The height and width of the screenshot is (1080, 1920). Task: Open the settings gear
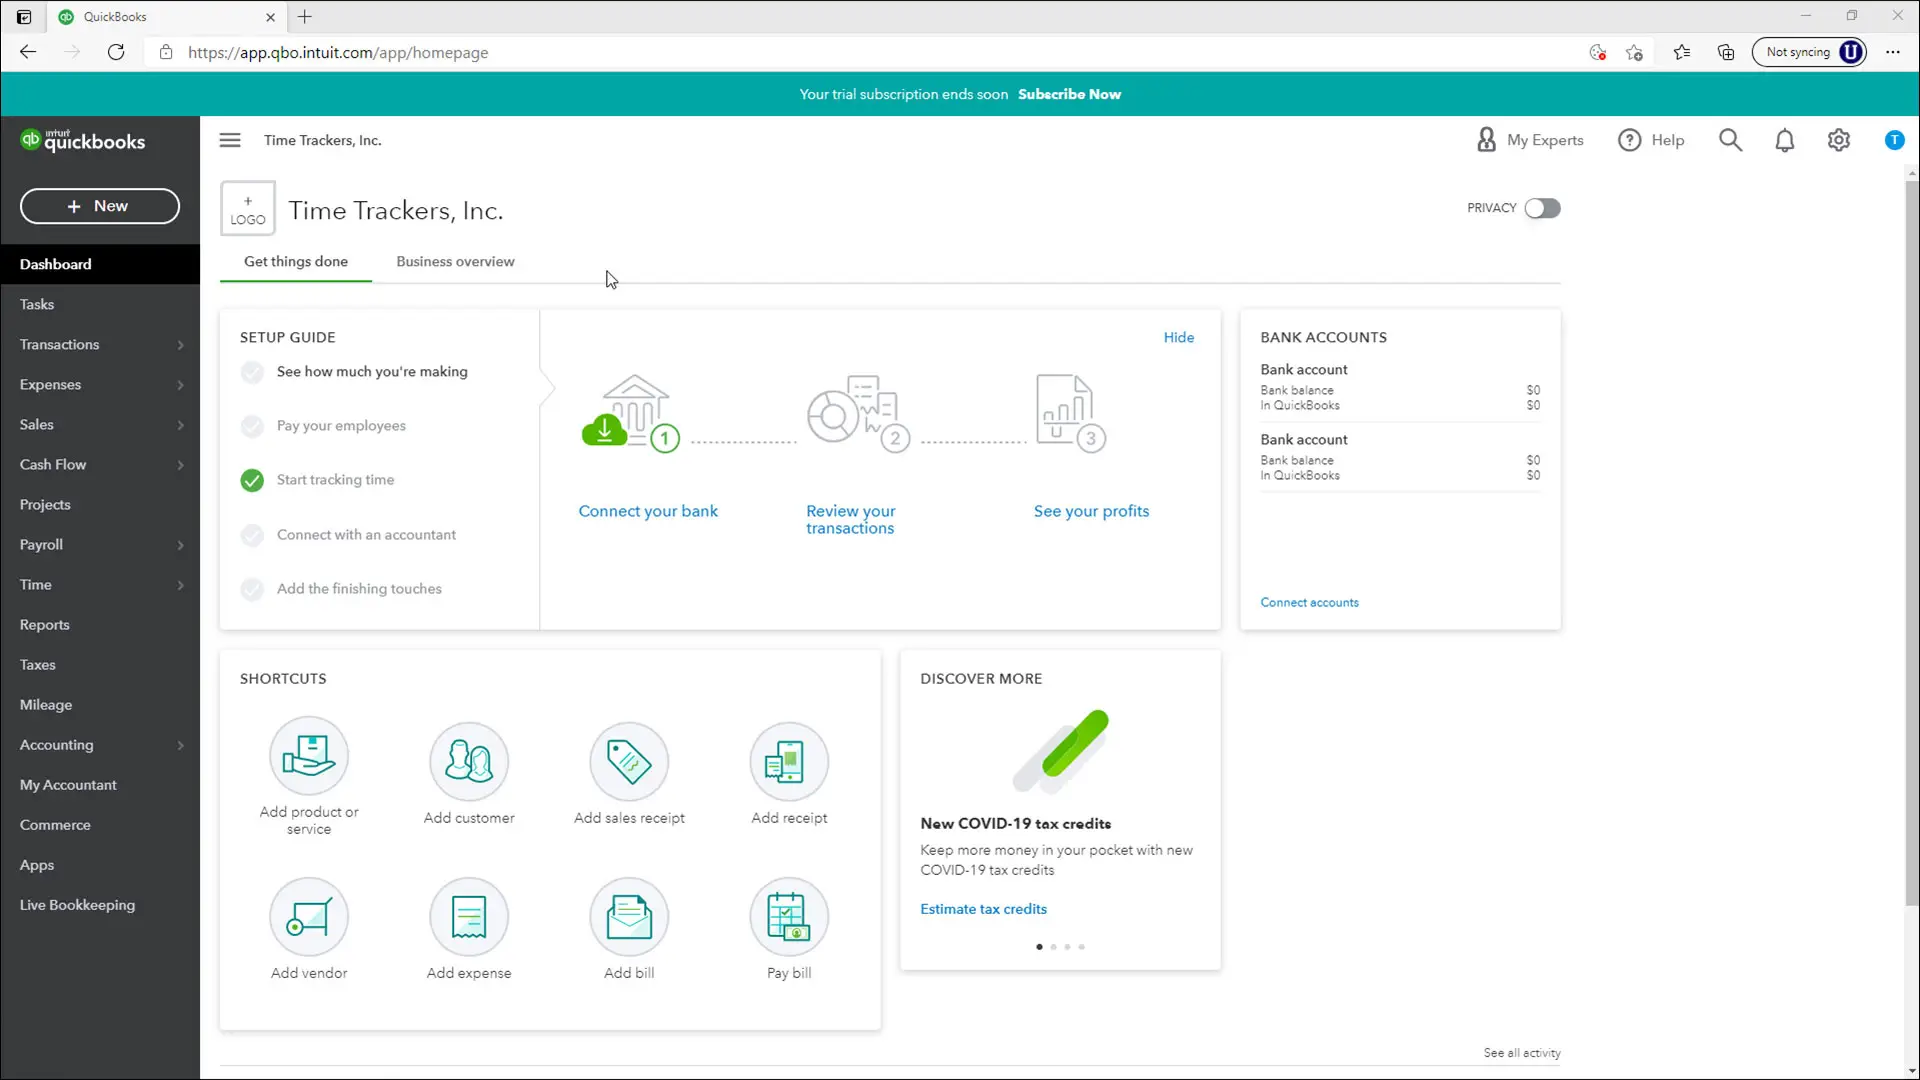[1839, 140]
